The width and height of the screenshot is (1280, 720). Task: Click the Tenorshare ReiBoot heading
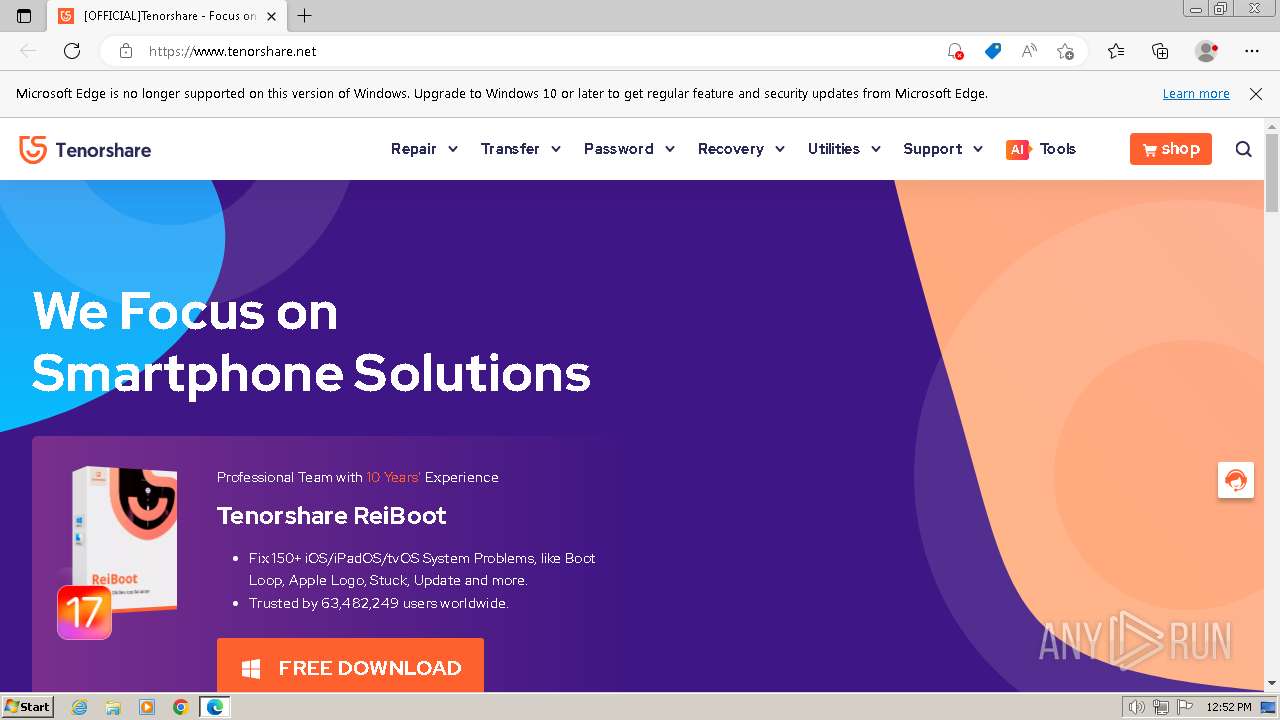[331, 516]
